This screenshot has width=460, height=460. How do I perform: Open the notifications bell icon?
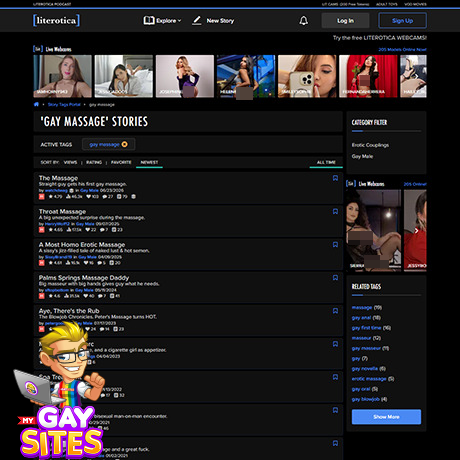[x=303, y=21]
